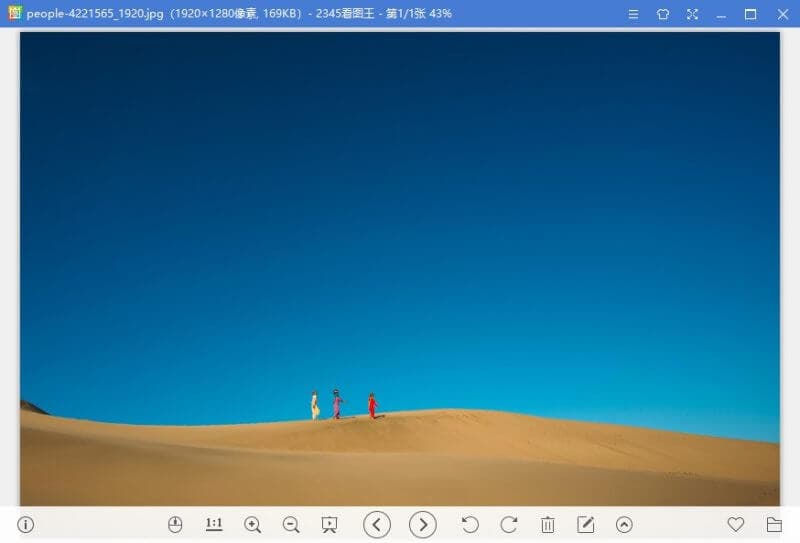Viewport: 800px width, 543px height.
Task: Close the image viewer window
Action: tap(783, 14)
